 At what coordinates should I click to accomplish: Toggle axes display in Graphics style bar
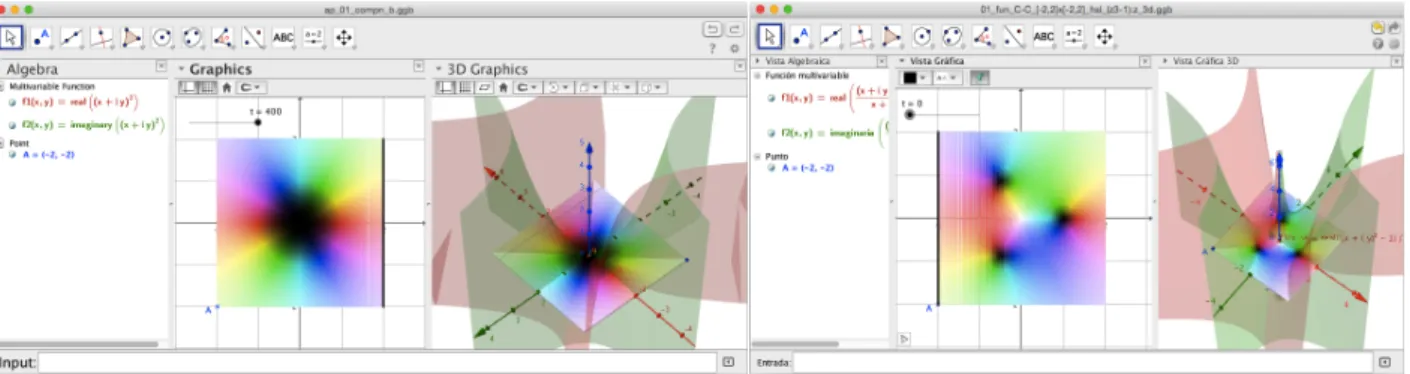(x=187, y=87)
